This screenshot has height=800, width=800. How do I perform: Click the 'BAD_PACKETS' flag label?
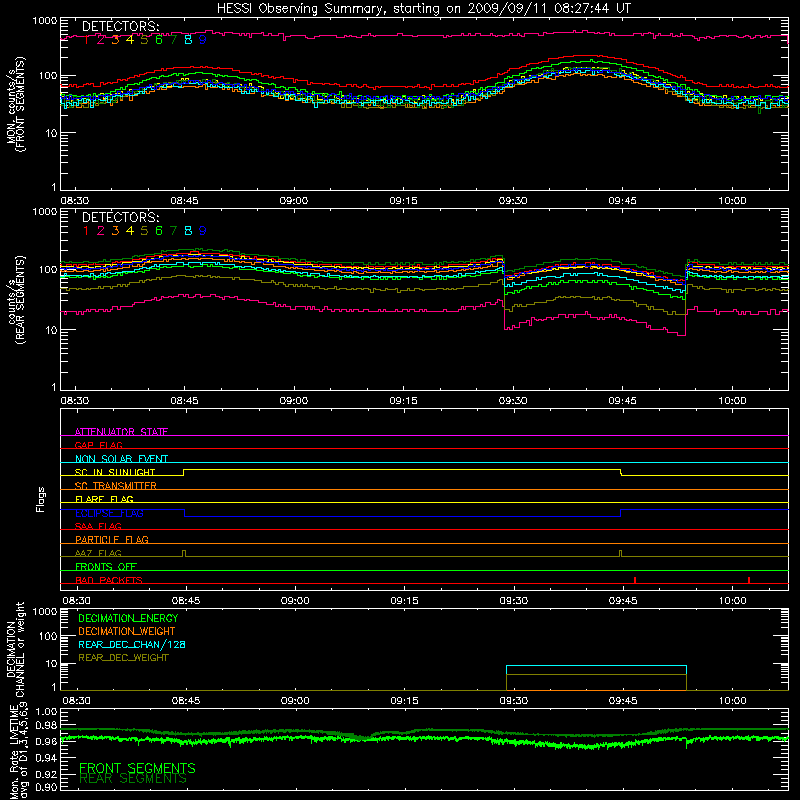tap(109, 580)
